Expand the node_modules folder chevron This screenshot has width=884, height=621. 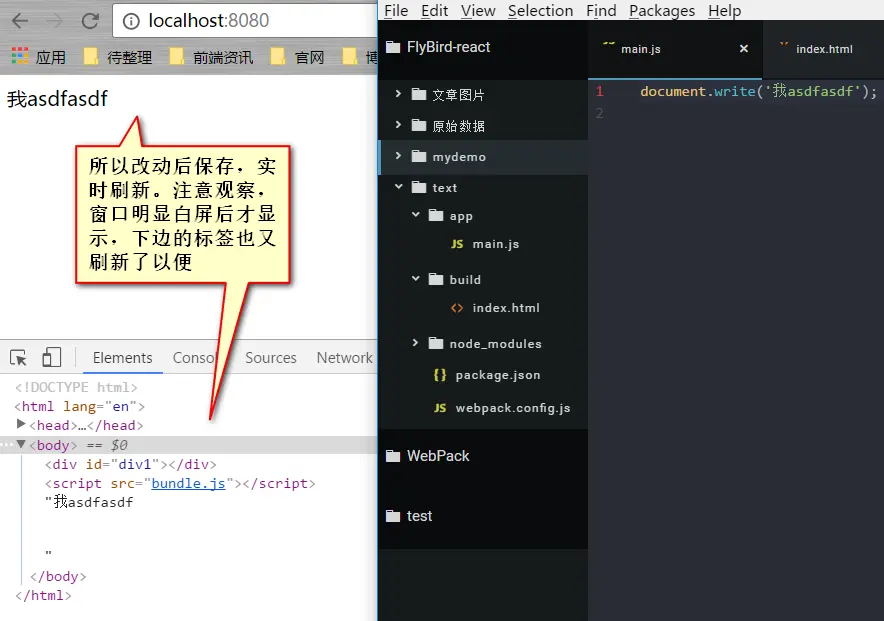416,343
